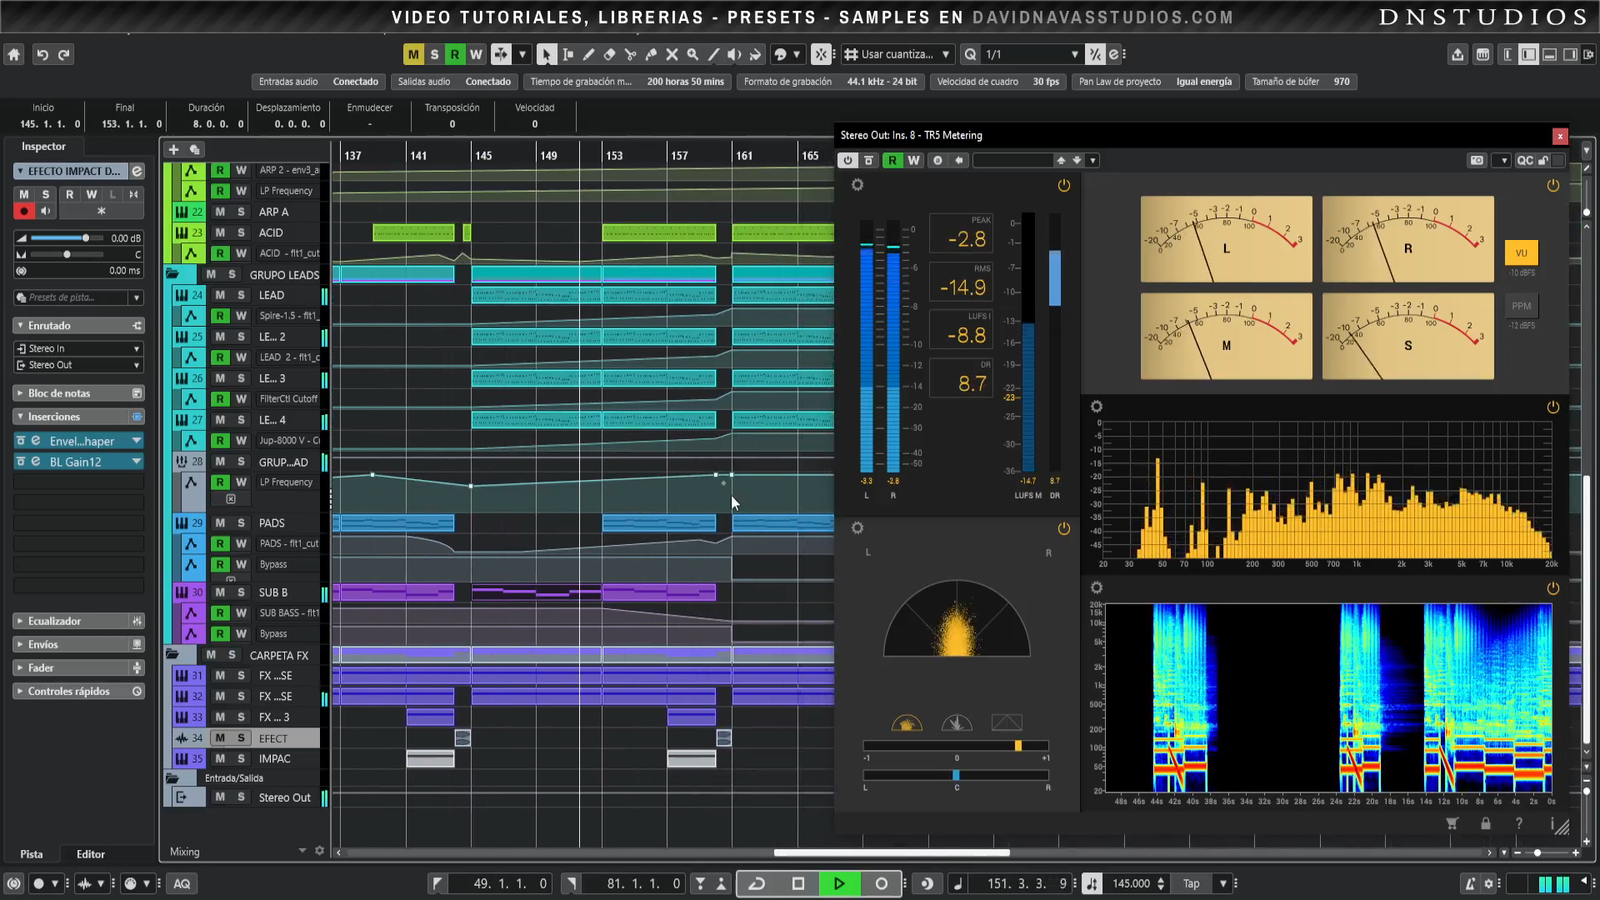1600x900 pixels.
Task: Select the Scissors split tool
Action: coord(630,55)
